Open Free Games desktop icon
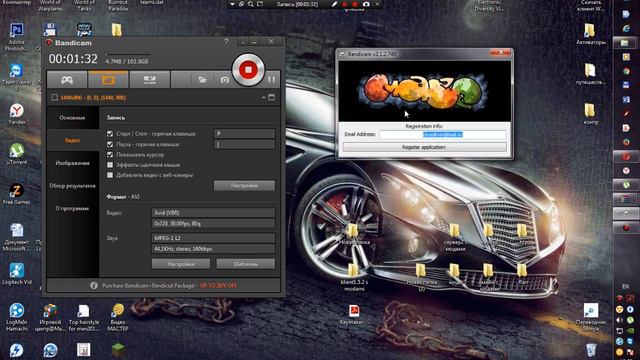This screenshot has width=640, height=360. pos(16,194)
